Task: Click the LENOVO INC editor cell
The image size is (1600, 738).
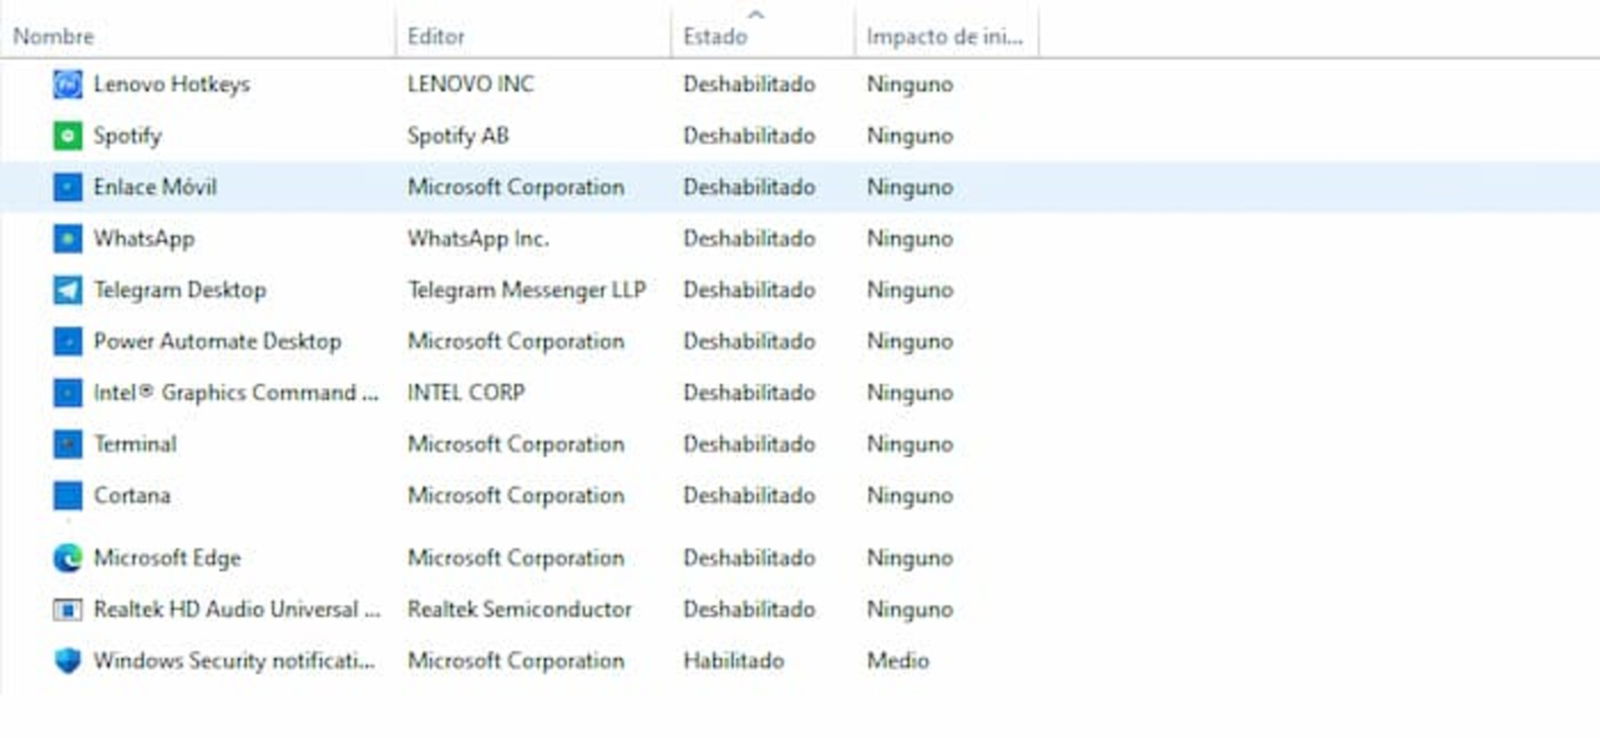Action: 470,85
